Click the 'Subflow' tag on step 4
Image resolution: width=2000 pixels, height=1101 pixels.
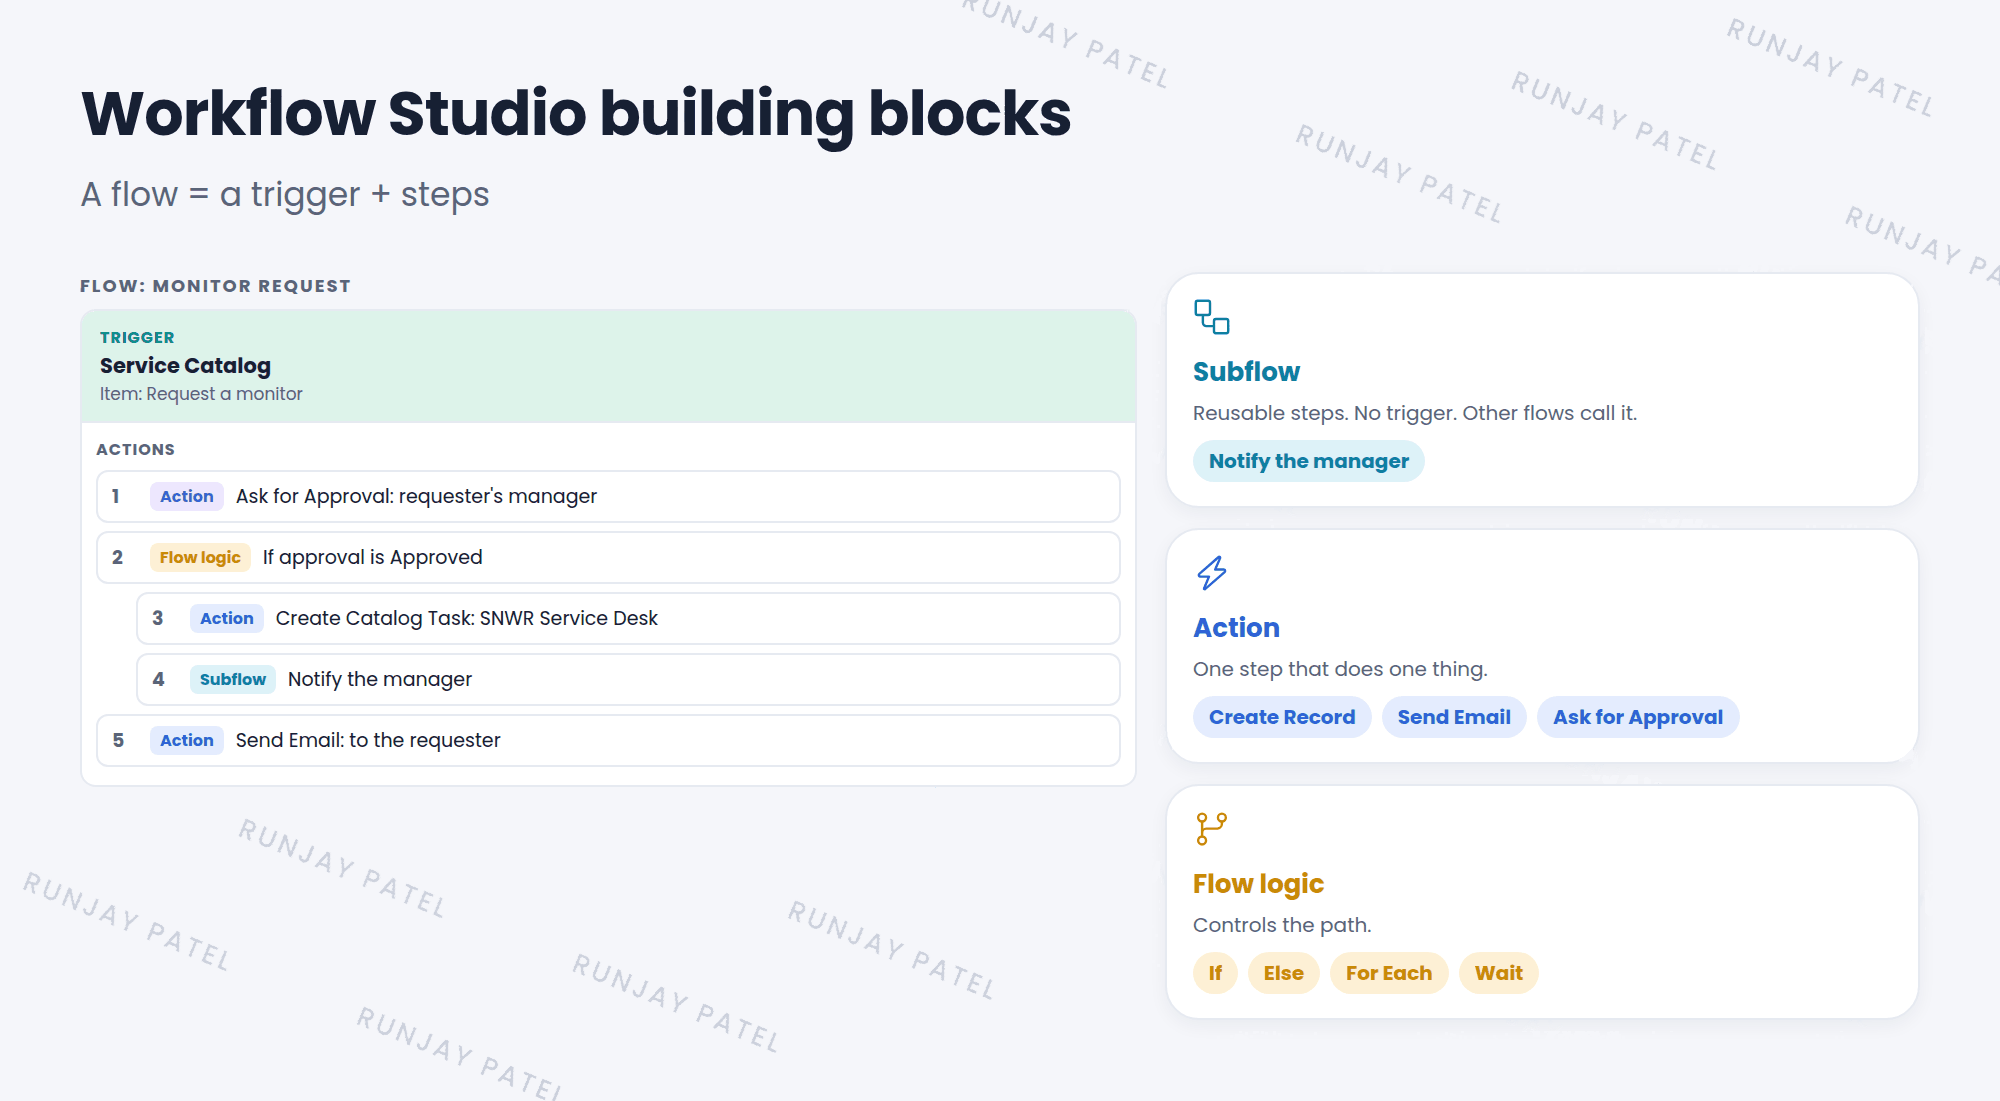(x=233, y=679)
